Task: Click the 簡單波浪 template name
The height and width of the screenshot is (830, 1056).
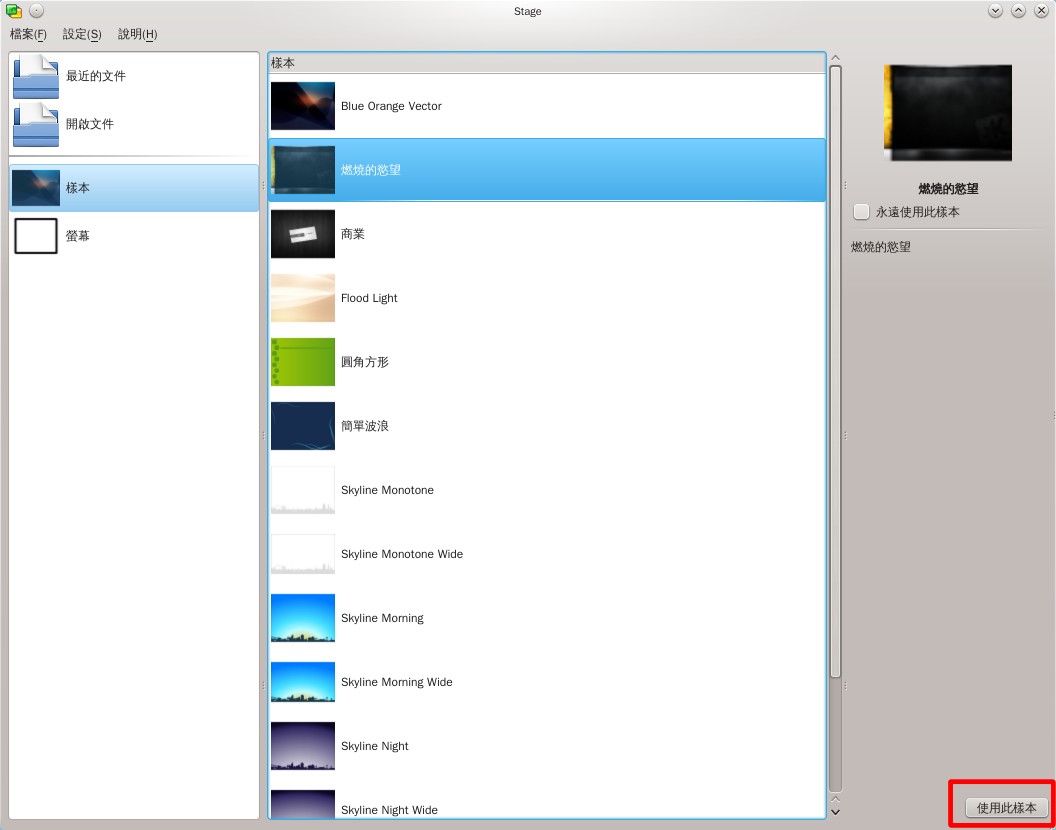Action: pyautogui.click(x=365, y=426)
